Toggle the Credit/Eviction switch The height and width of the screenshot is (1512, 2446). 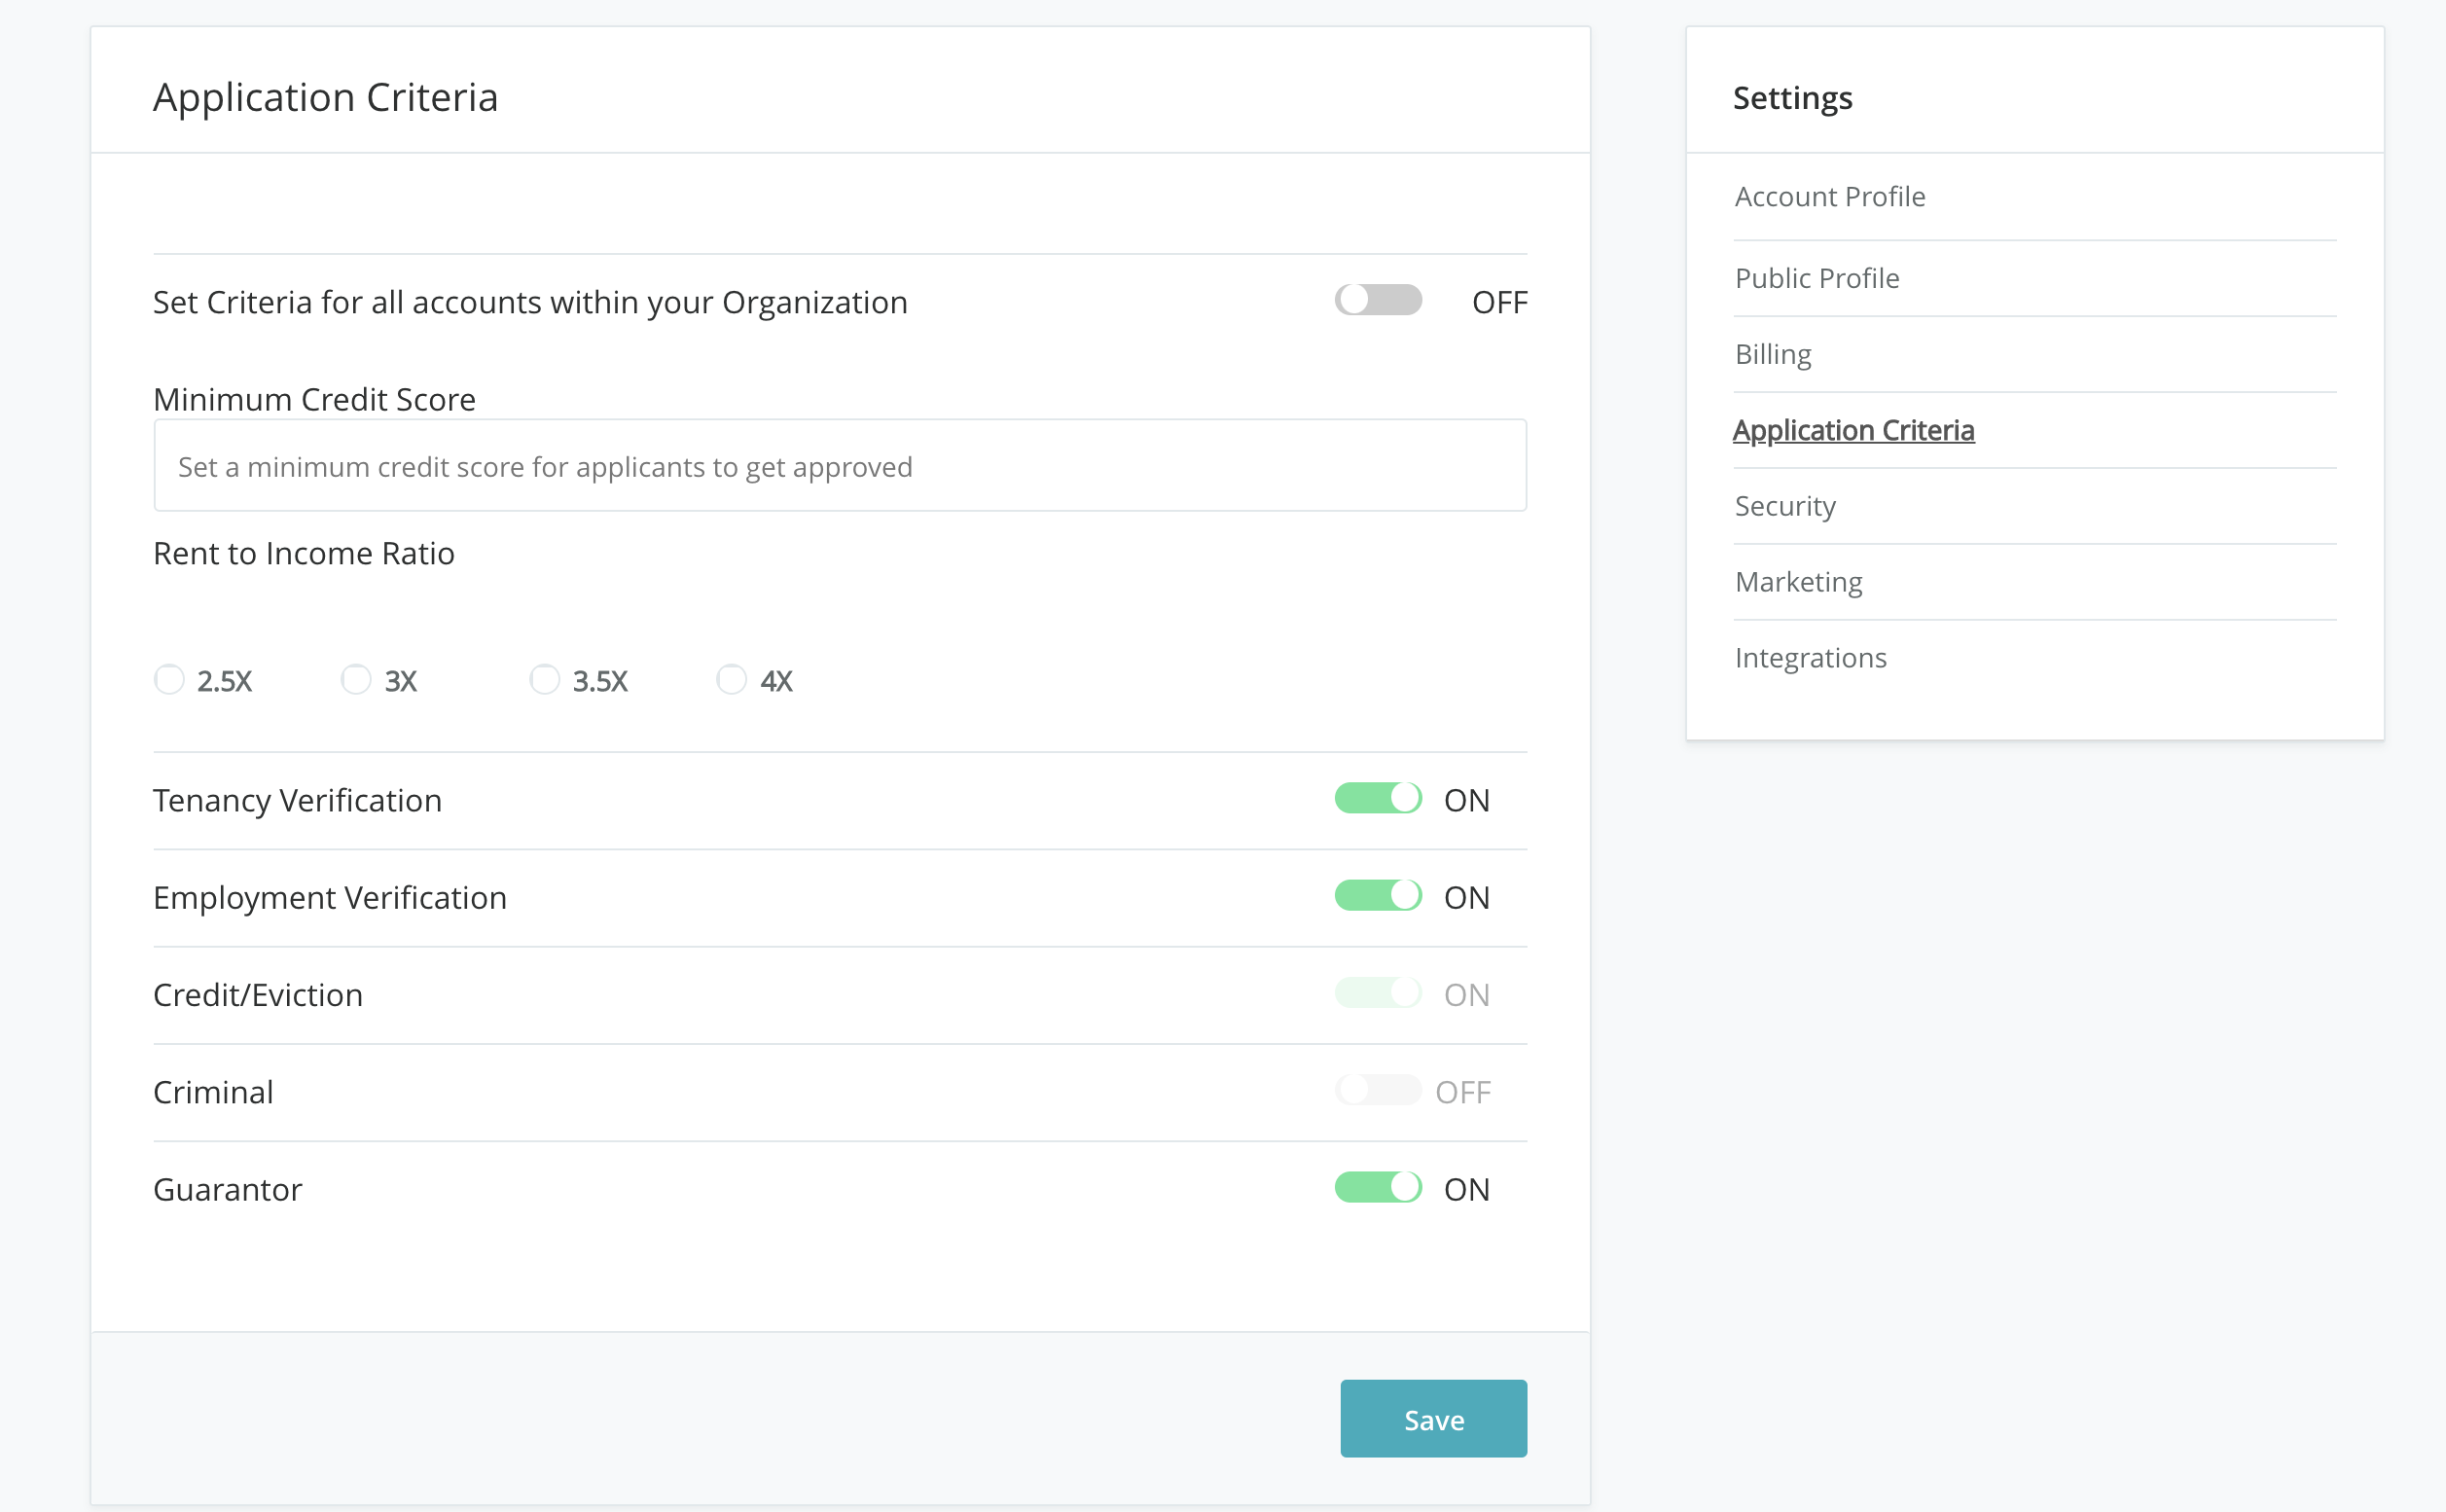pos(1377,993)
